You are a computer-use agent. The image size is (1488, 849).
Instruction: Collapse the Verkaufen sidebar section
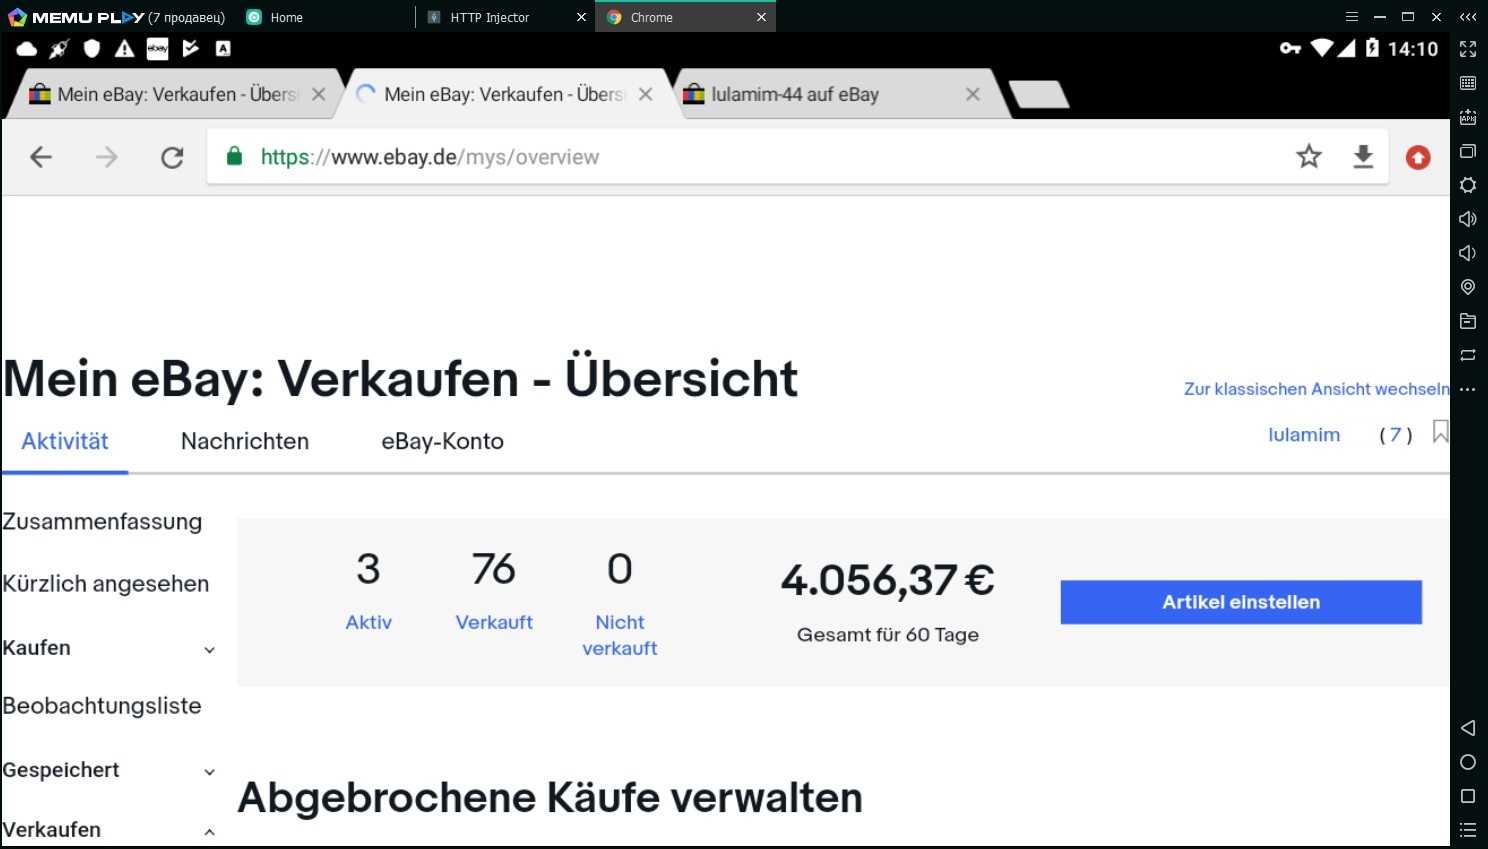click(209, 832)
